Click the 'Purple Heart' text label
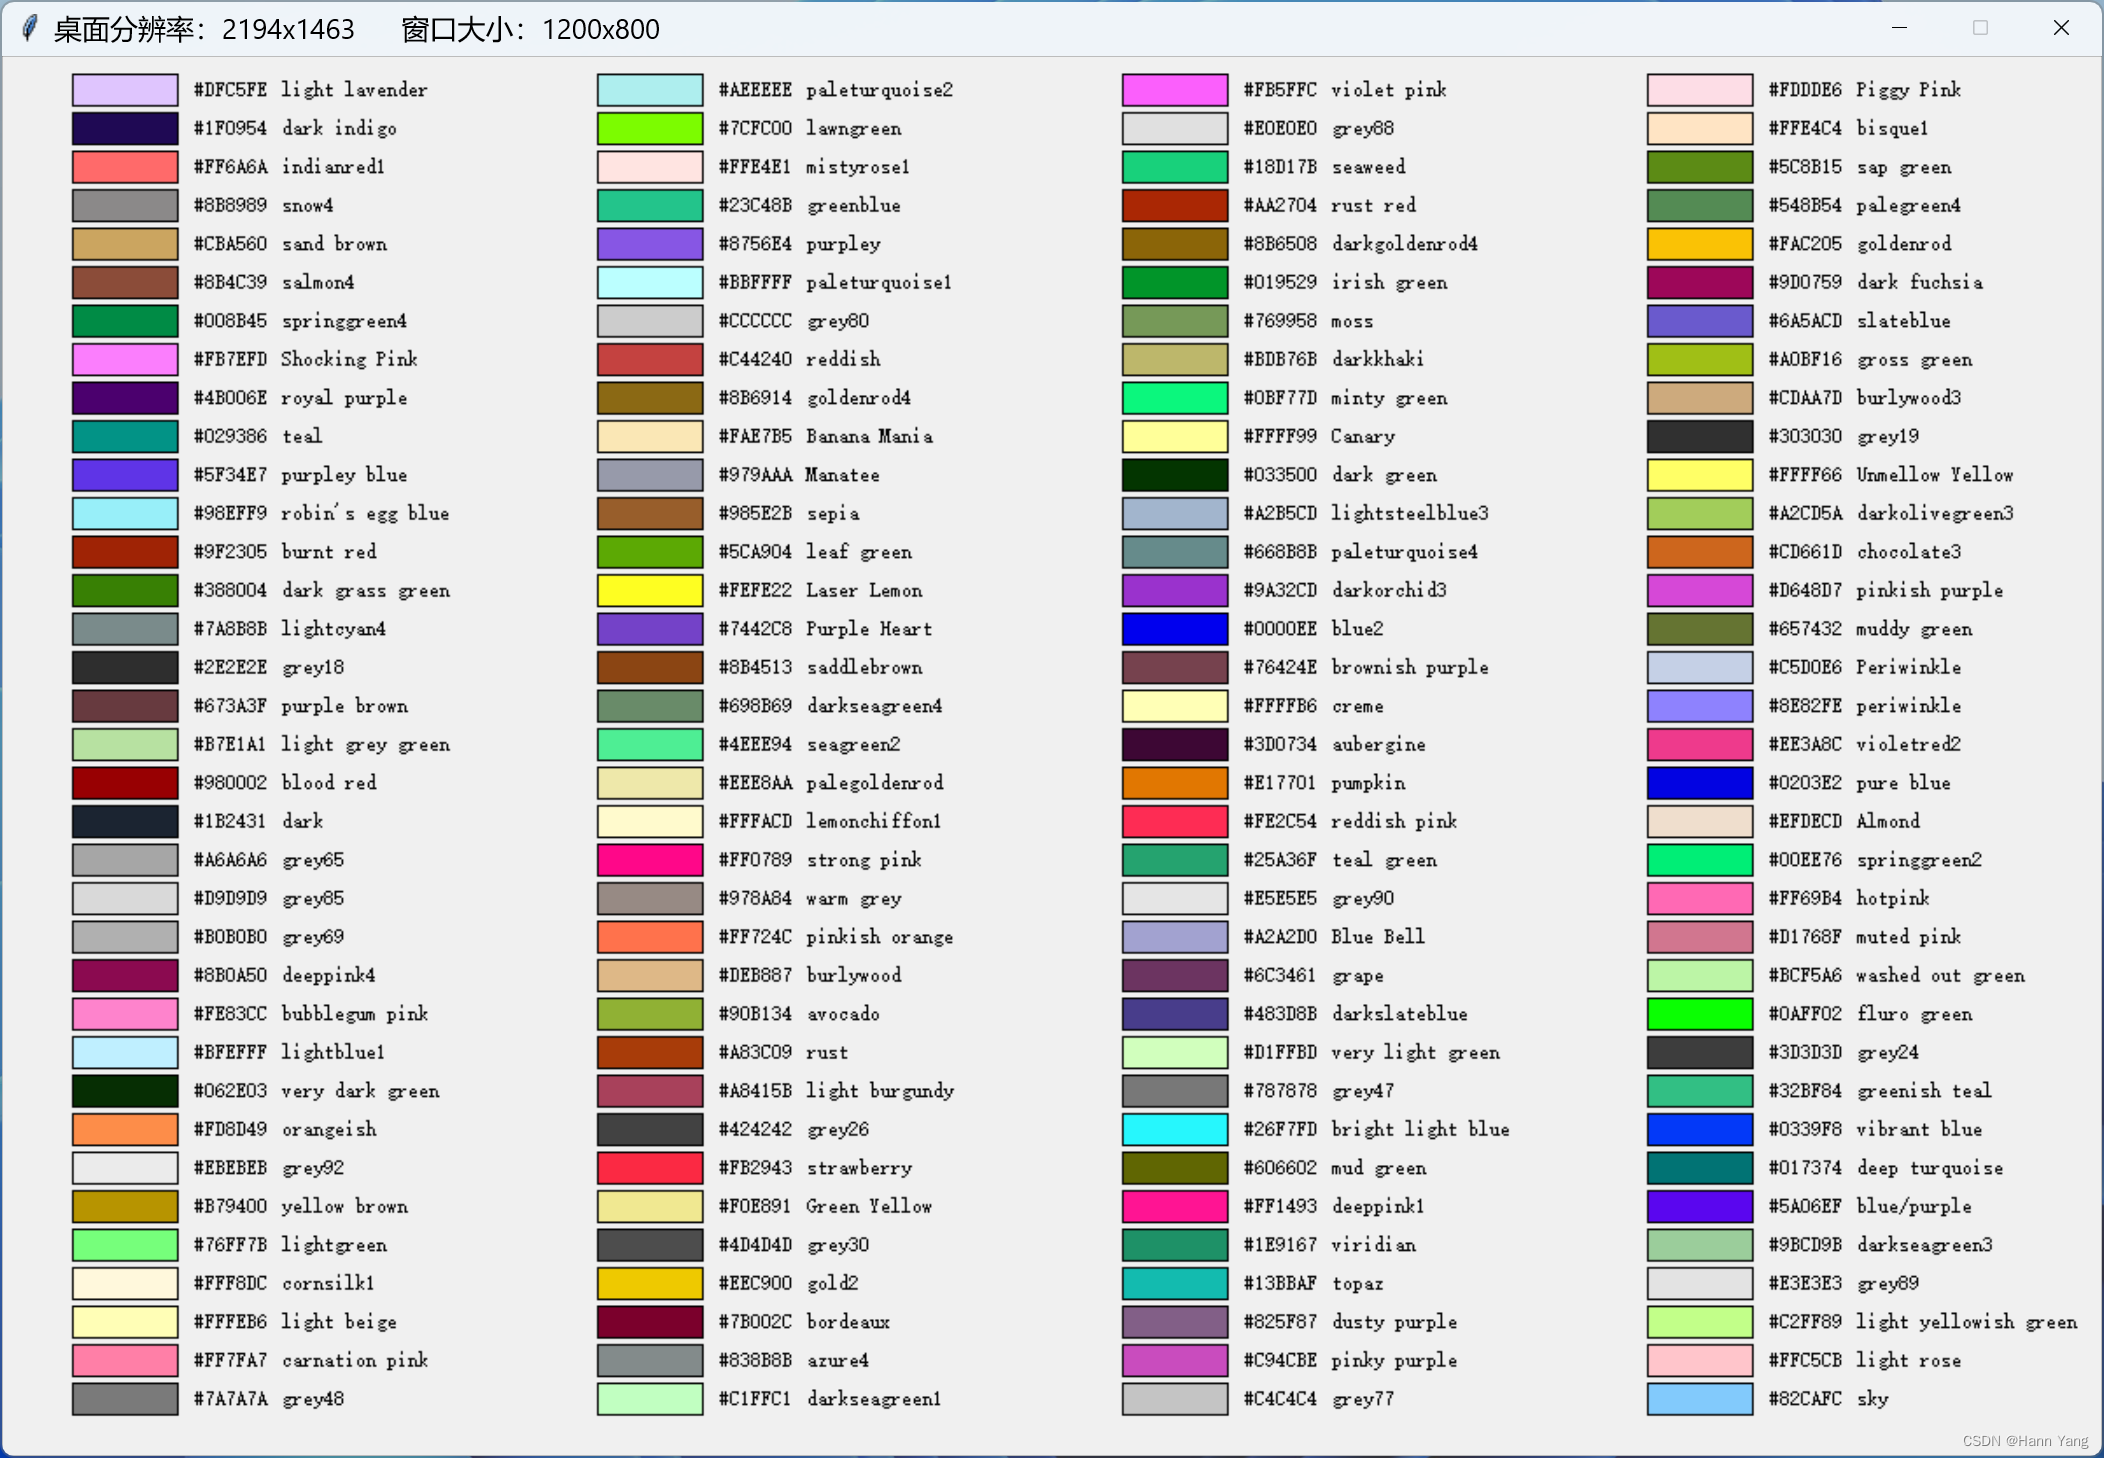This screenshot has width=2104, height=1458. pyautogui.click(x=869, y=629)
